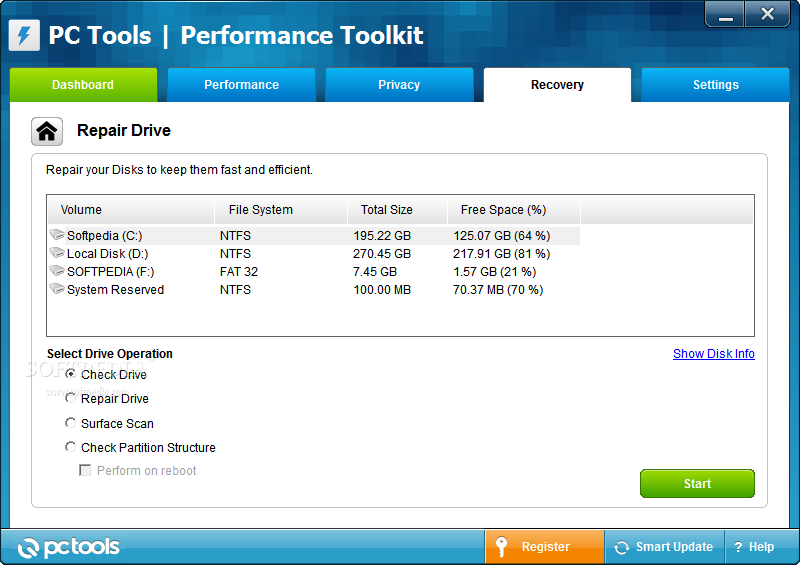Click the Register button label

coord(545,547)
